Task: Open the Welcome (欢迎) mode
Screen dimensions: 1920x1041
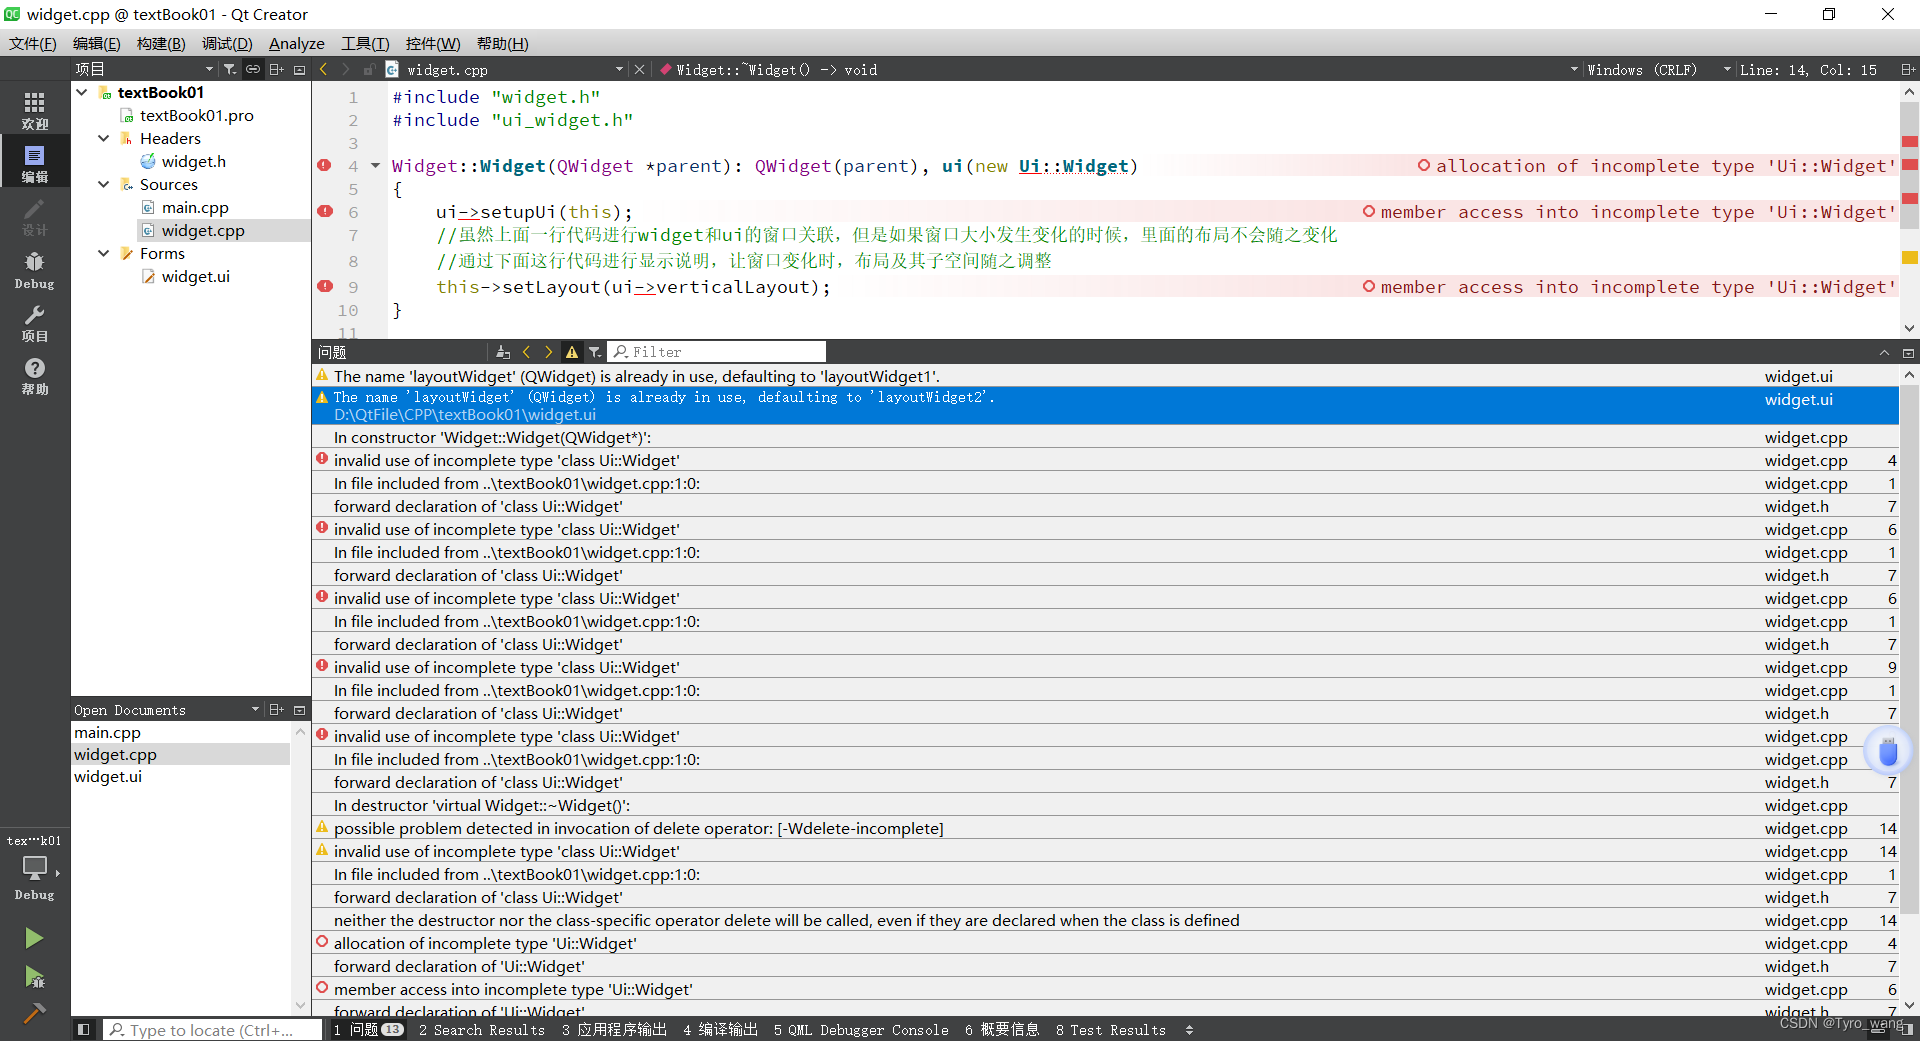Action: [x=35, y=110]
